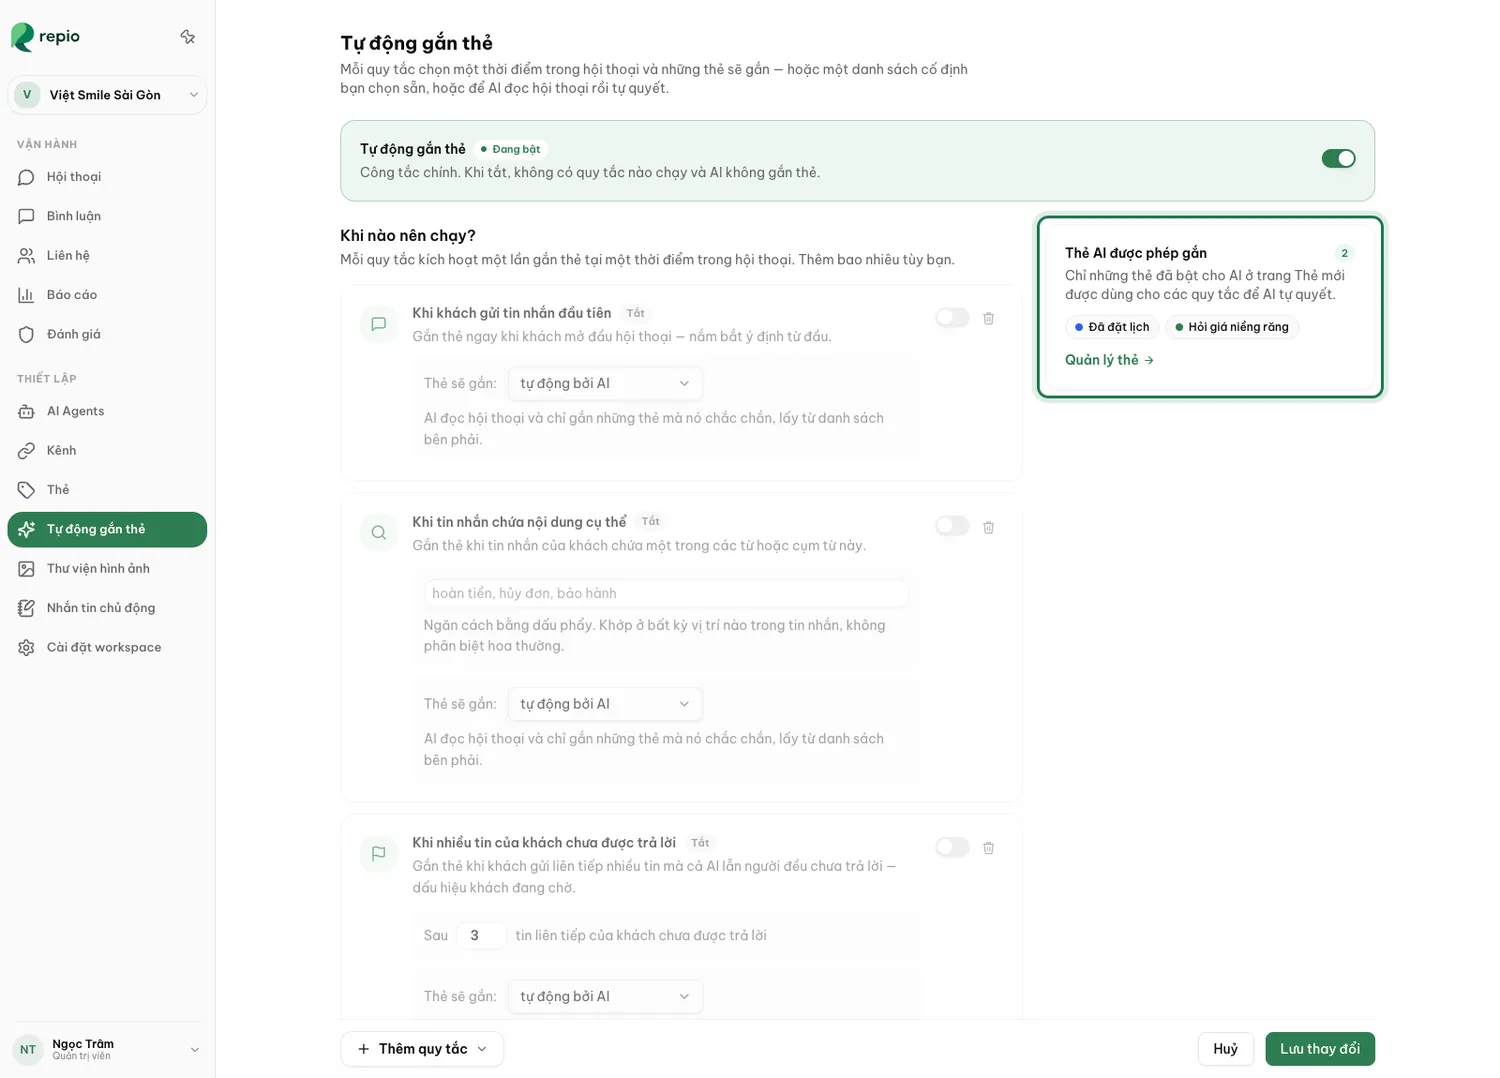Open the Thêm quy tắc dropdown
1500x1078 pixels.
pos(422,1049)
